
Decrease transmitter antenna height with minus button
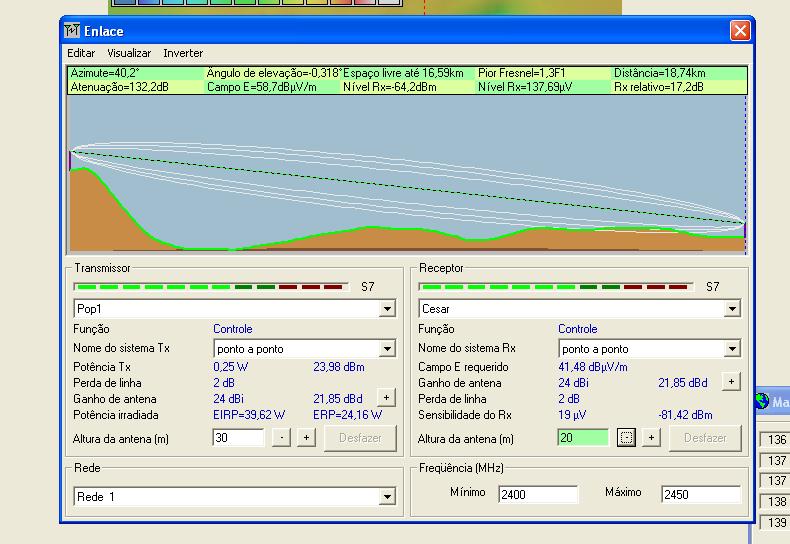[282, 438]
